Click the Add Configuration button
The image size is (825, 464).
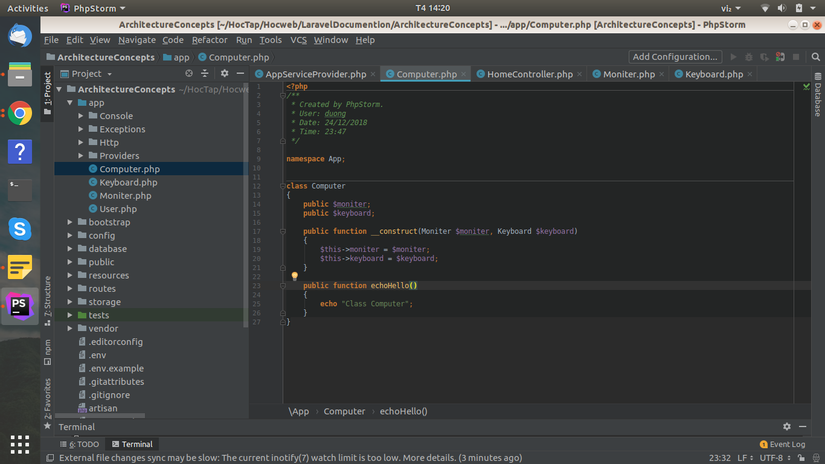[x=675, y=57]
